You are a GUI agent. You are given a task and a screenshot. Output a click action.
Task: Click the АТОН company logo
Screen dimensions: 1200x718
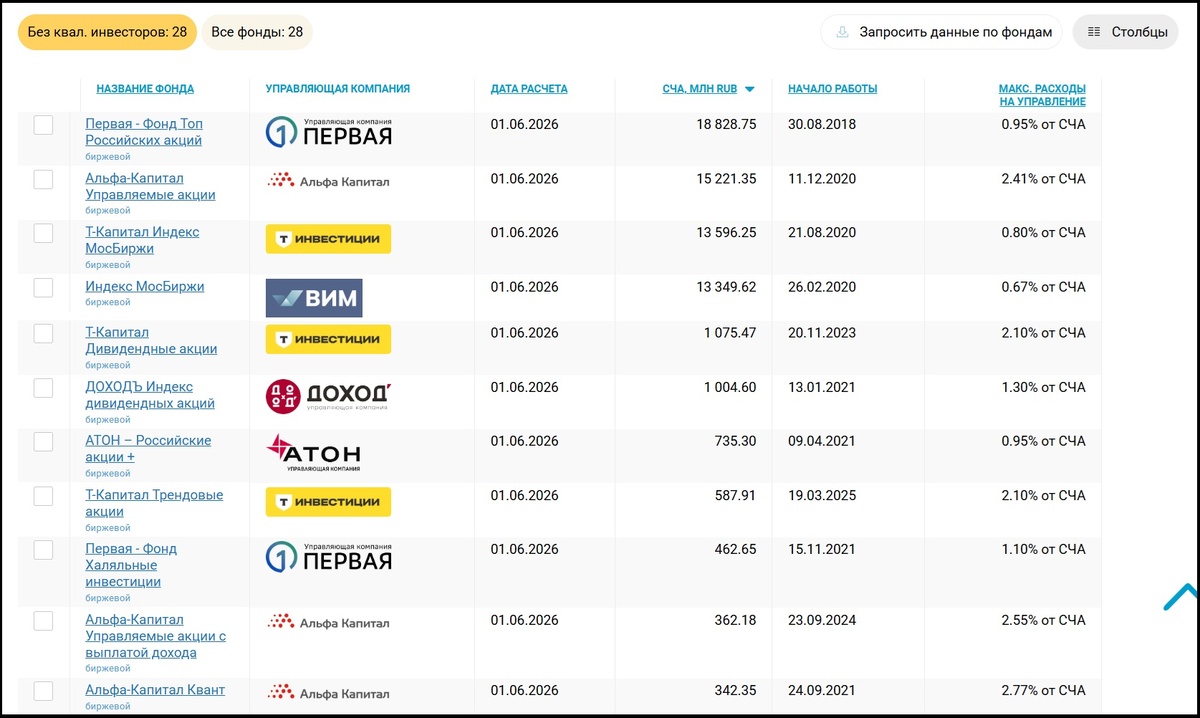point(313,453)
